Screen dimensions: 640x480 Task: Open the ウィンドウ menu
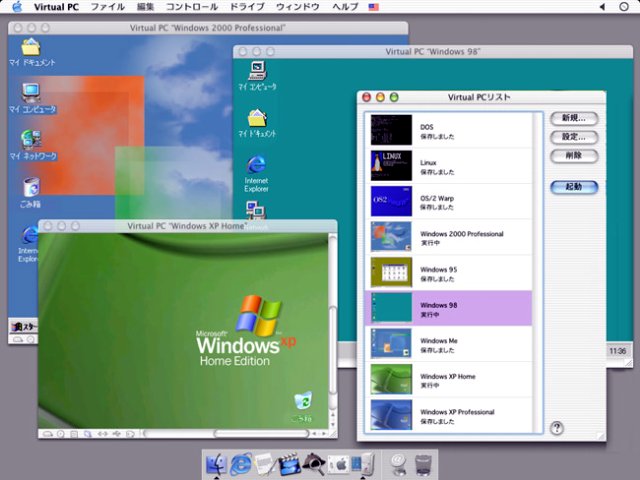pos(297,7)
